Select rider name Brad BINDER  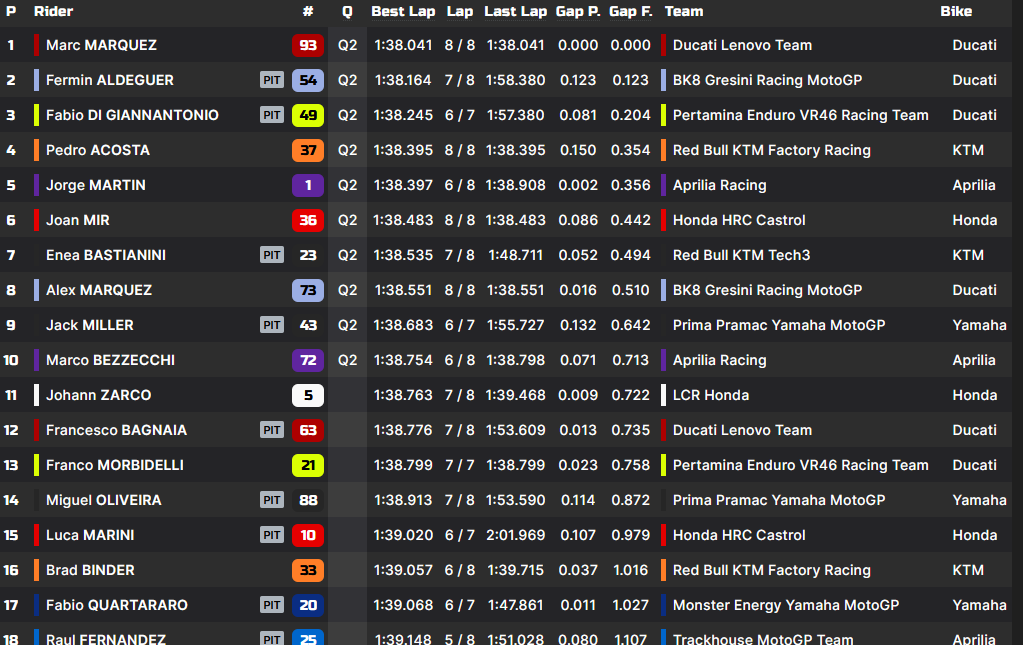point(90,570)
